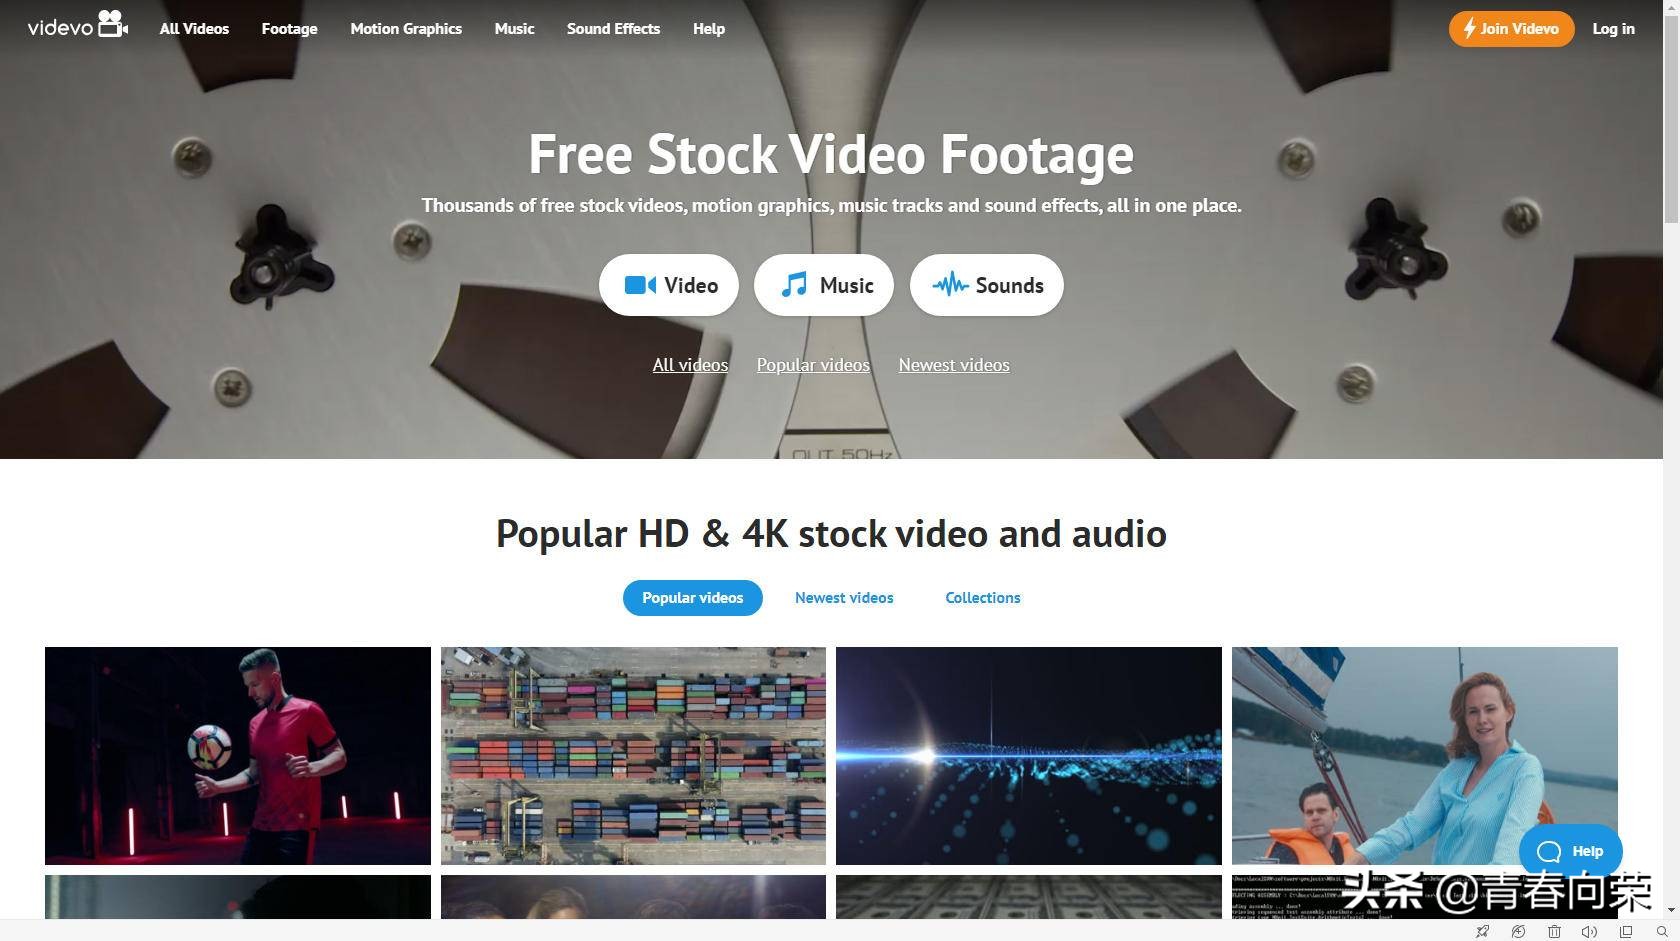Screen dimensions: 1680x941
Task: Switch to the Collections tab
Action: coord(983,598)
